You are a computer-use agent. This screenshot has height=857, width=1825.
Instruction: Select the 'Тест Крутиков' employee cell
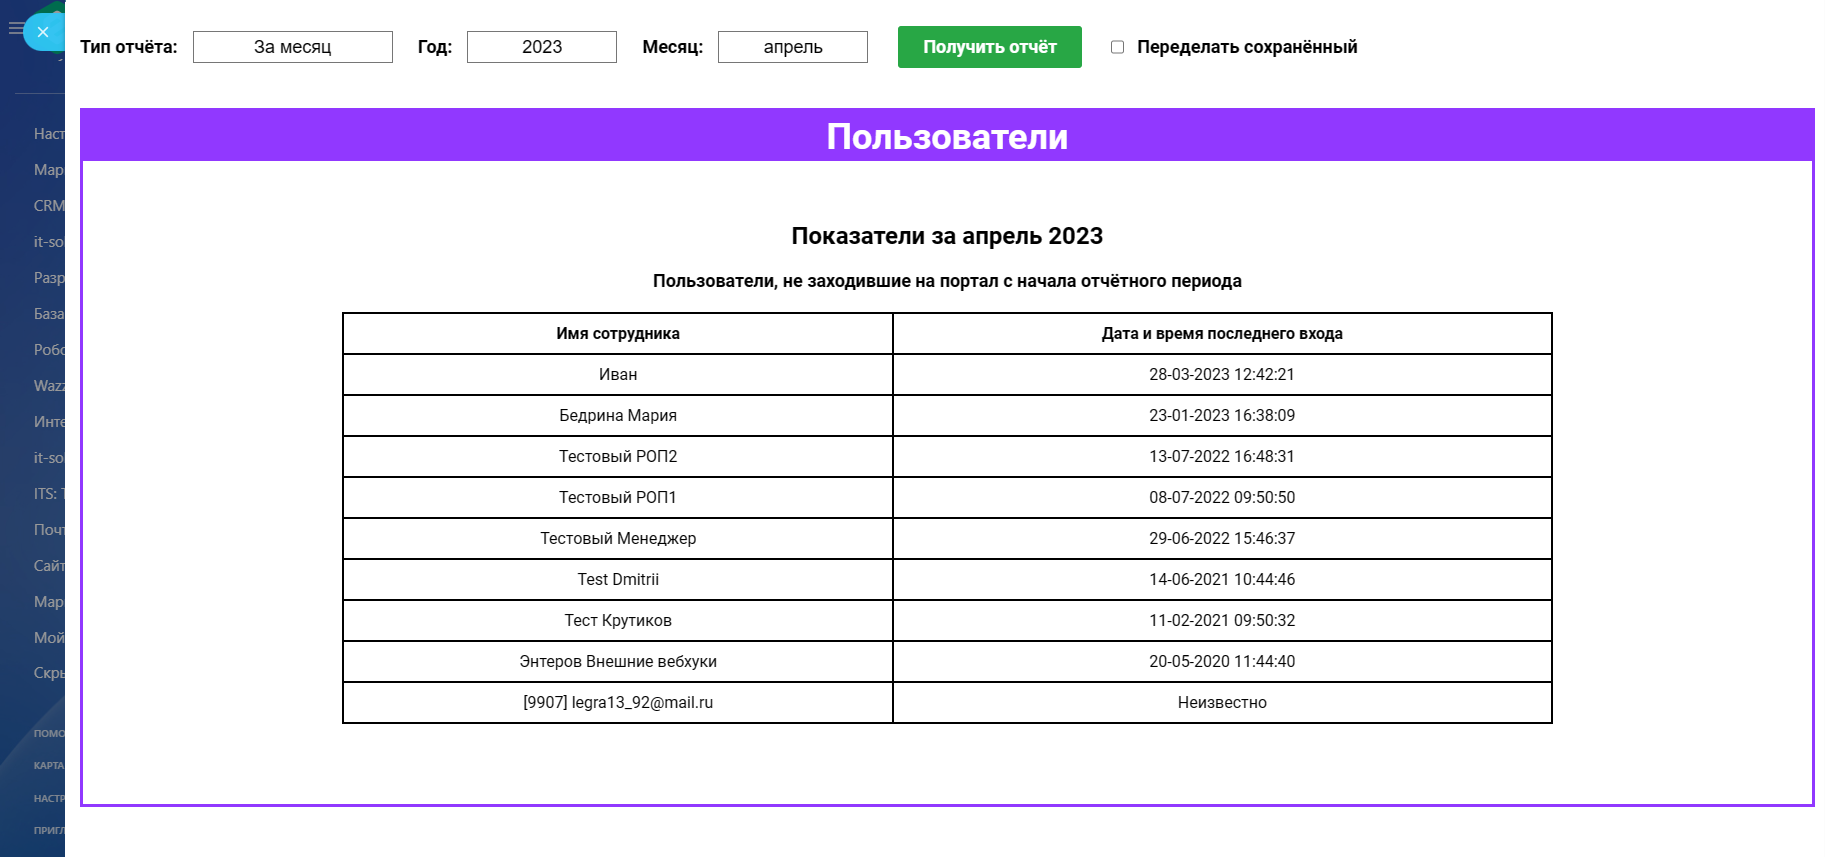click(618, 621)
